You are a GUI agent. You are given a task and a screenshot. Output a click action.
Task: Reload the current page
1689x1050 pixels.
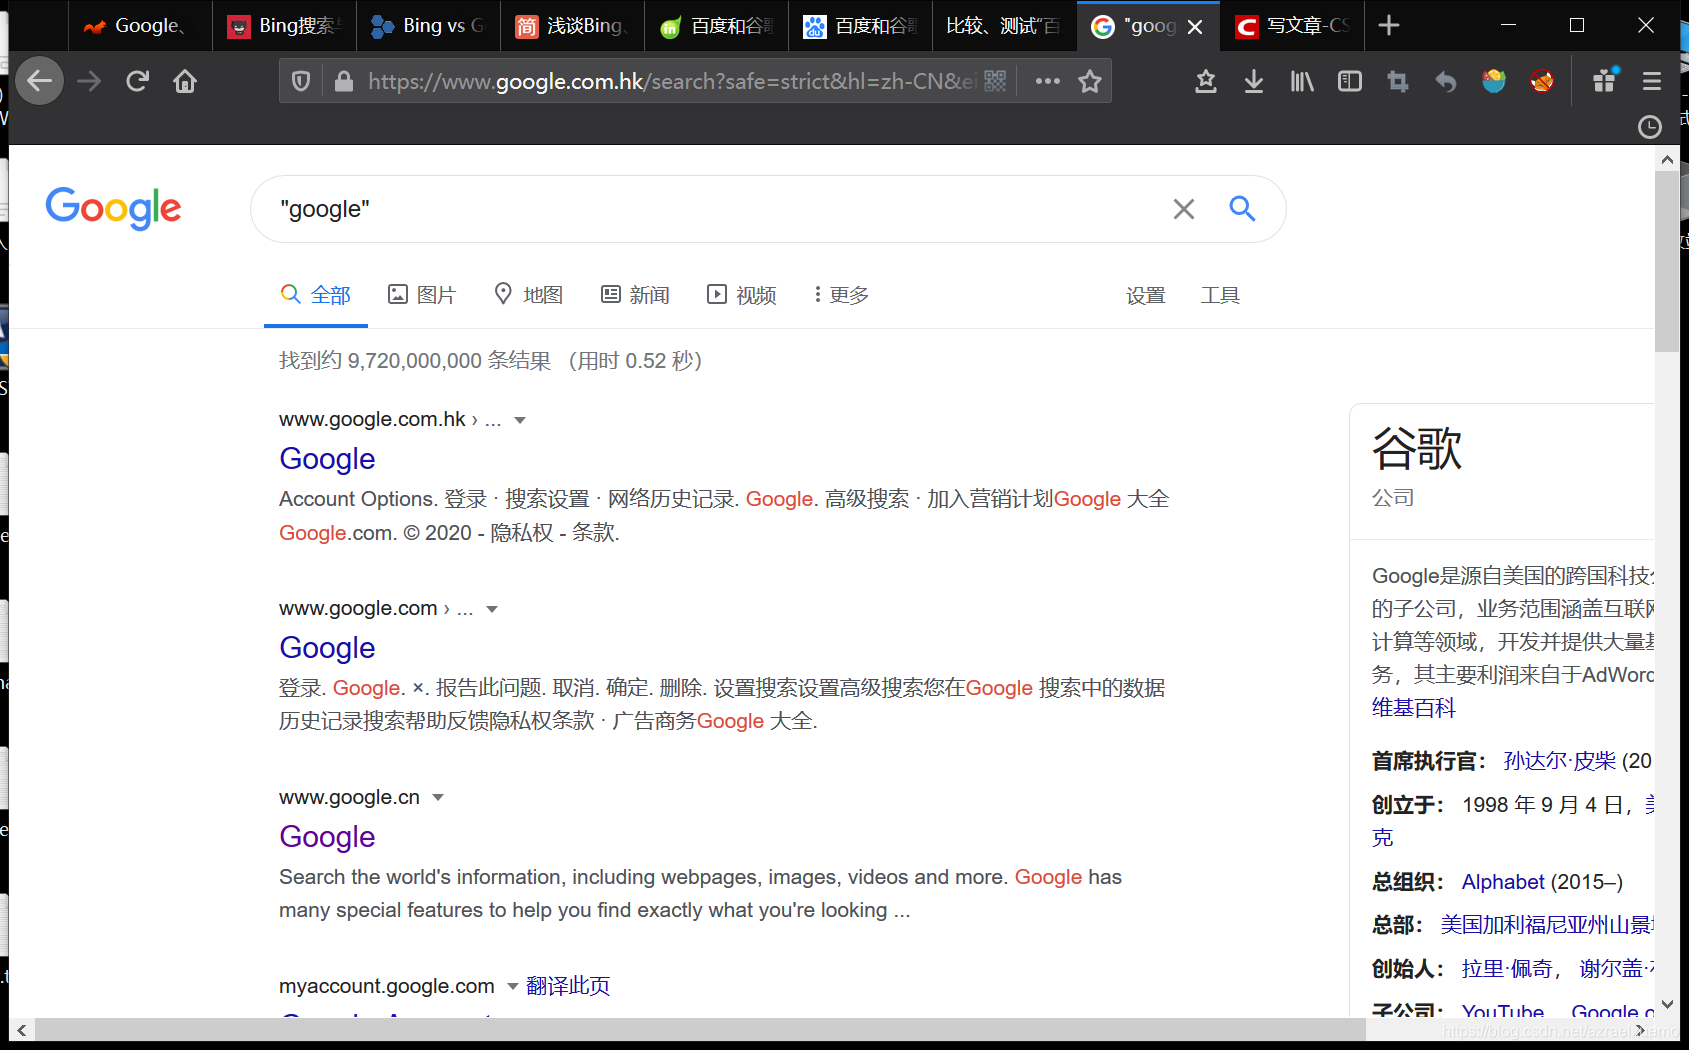coord(137,81)
